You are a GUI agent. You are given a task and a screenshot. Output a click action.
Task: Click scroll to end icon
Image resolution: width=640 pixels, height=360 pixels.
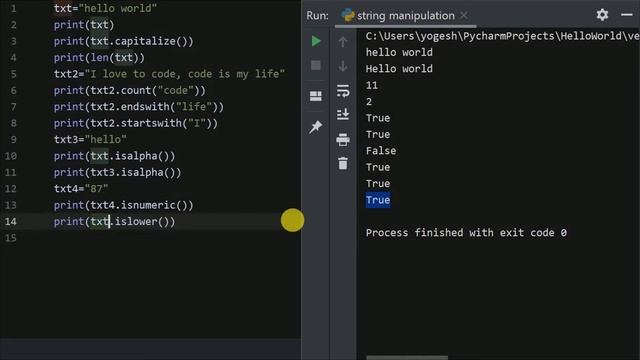(x=343, y=114)
